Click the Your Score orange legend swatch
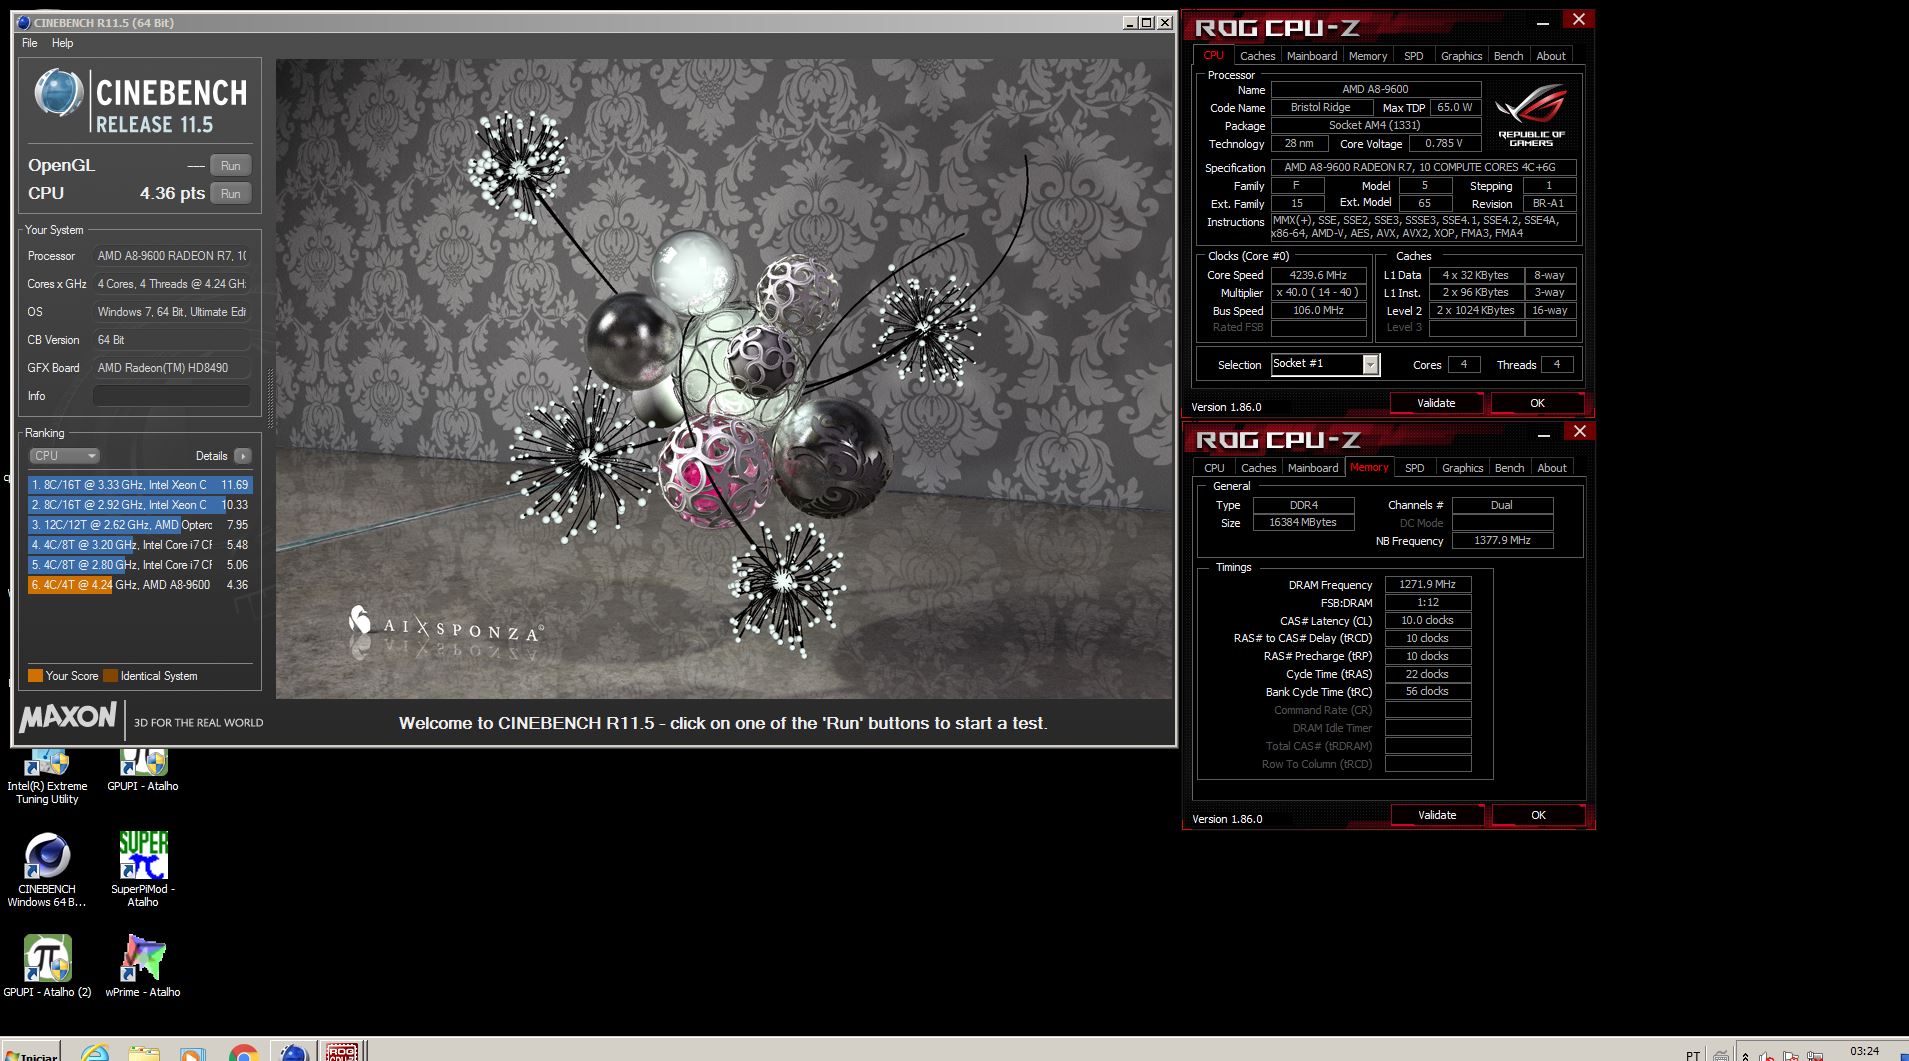This screenshot has height=1061, width=1909. [x=35, y=676]
